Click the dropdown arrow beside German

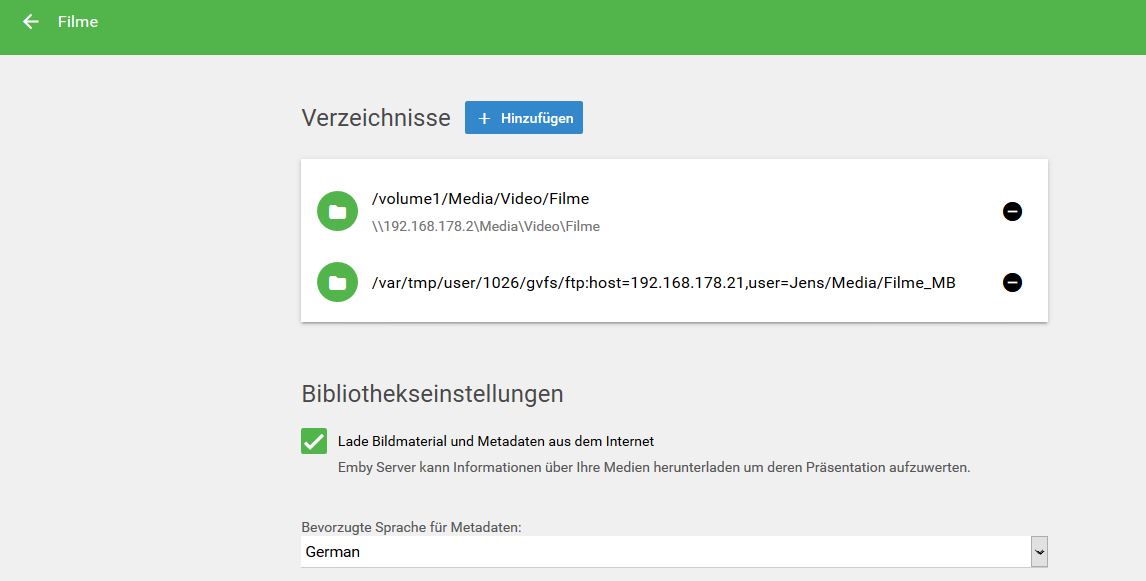pos(1039,552)
